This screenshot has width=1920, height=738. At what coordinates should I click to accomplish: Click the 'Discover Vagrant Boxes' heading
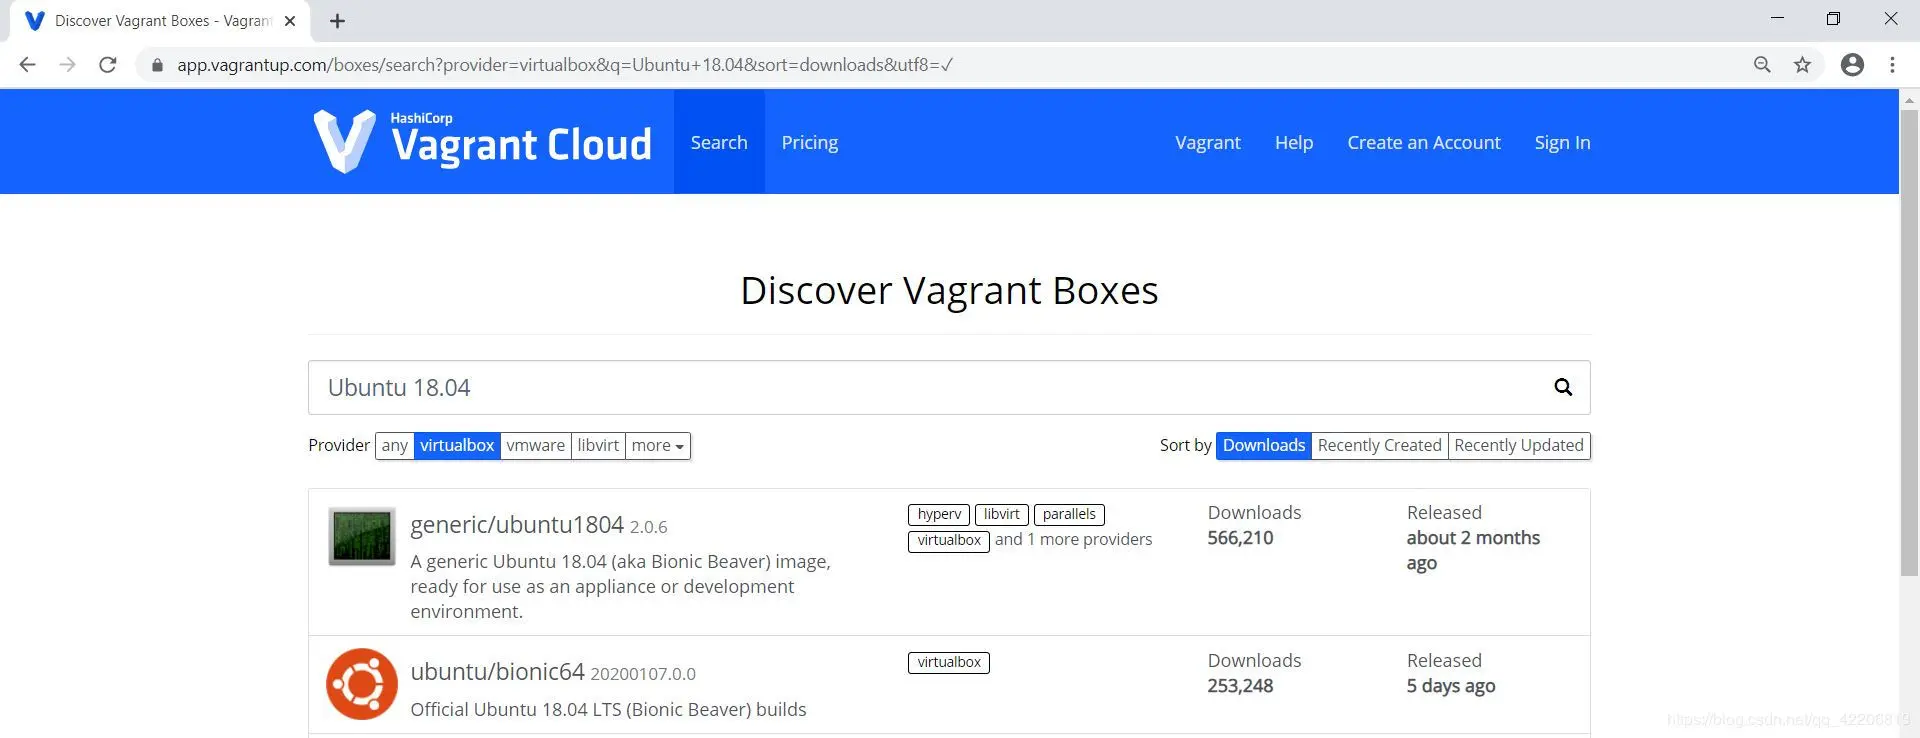[949, 290]
